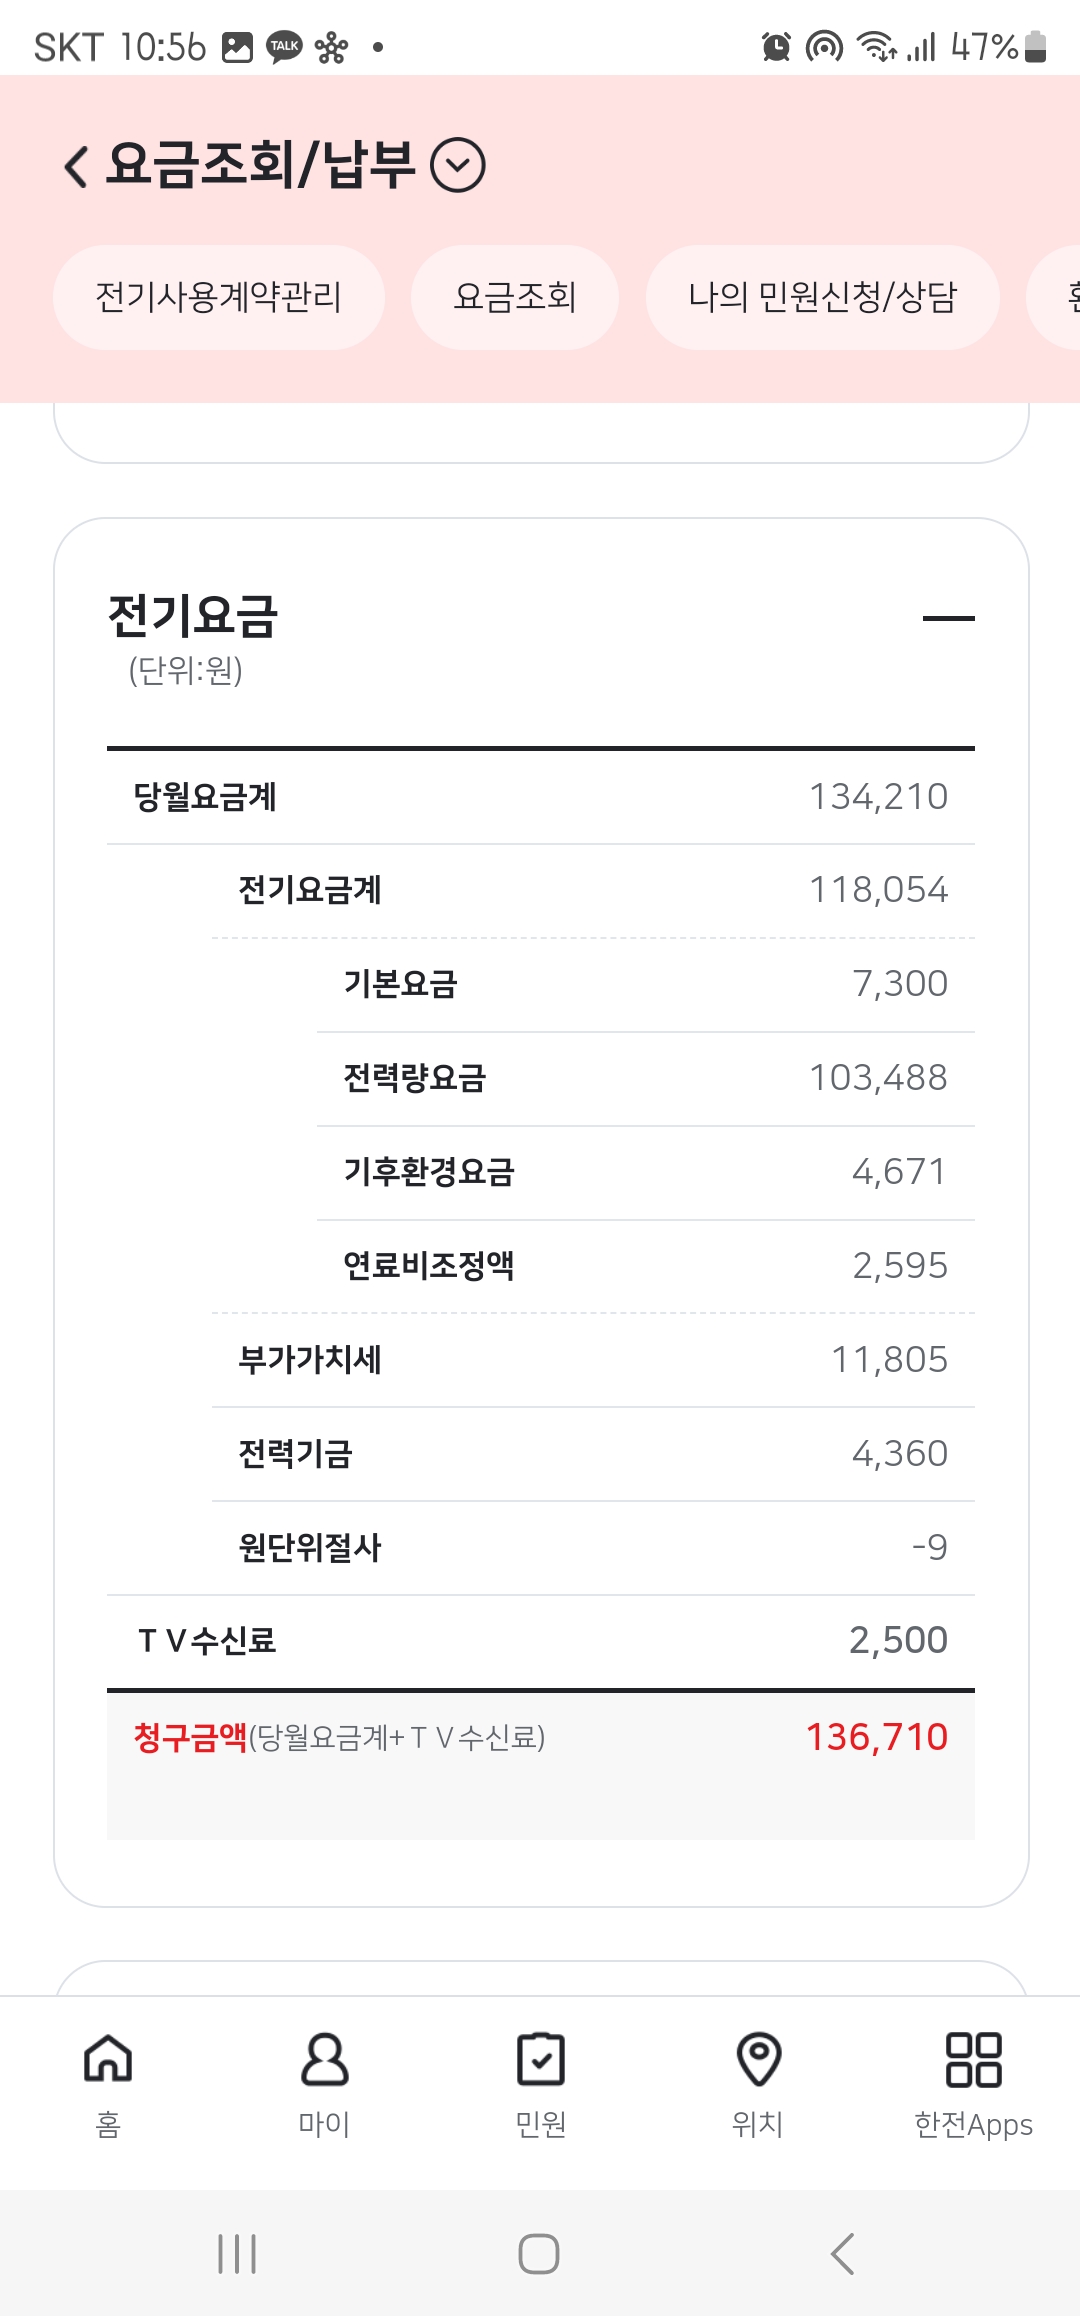Tap Android recent apps button
This screenshot has height=2316, width=1080.
pyautogui.click(x=237, y=2253)
